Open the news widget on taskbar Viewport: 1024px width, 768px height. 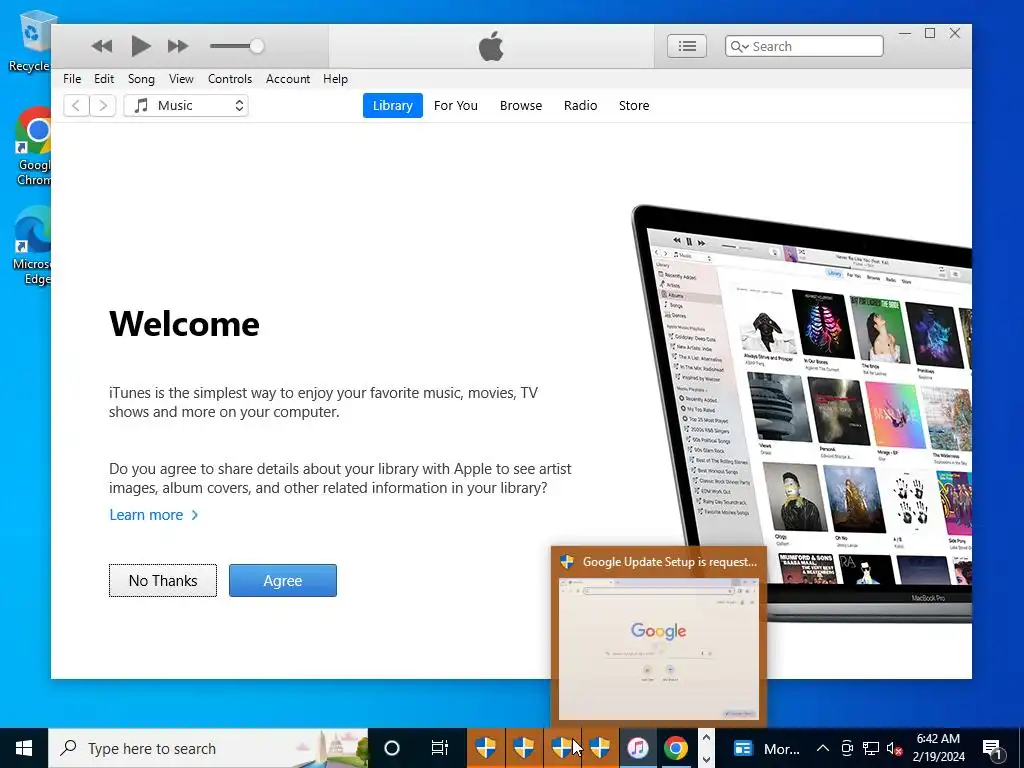coord(765,748)
